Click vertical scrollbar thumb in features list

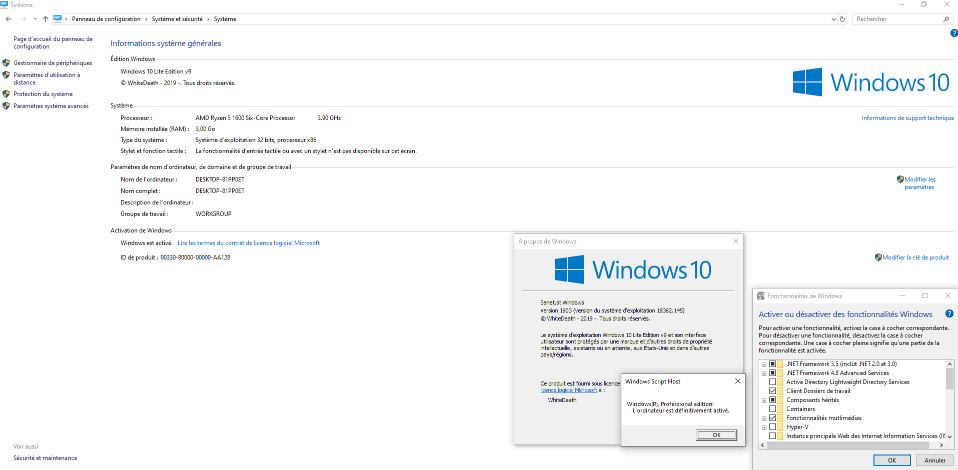pos(949,378)
